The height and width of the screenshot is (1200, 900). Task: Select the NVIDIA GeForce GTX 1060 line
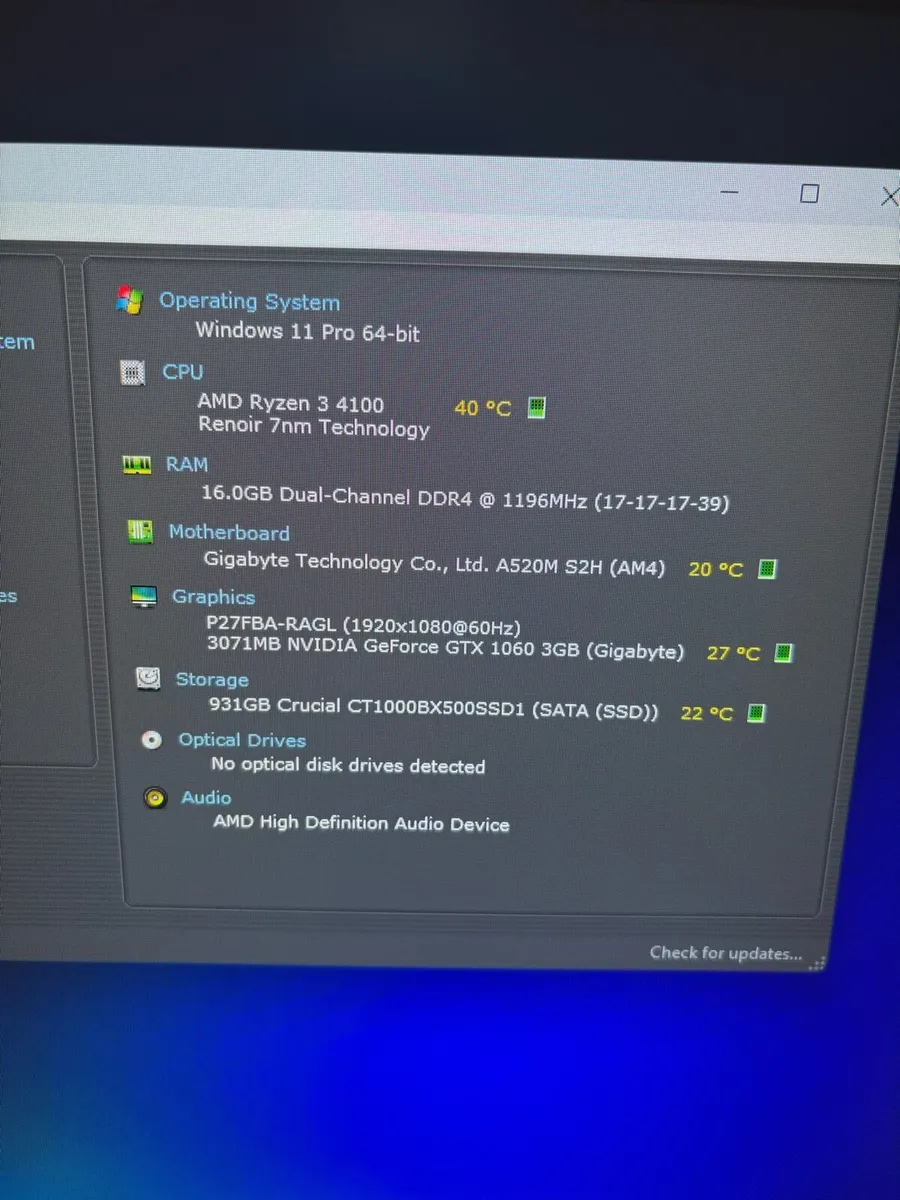445,648
